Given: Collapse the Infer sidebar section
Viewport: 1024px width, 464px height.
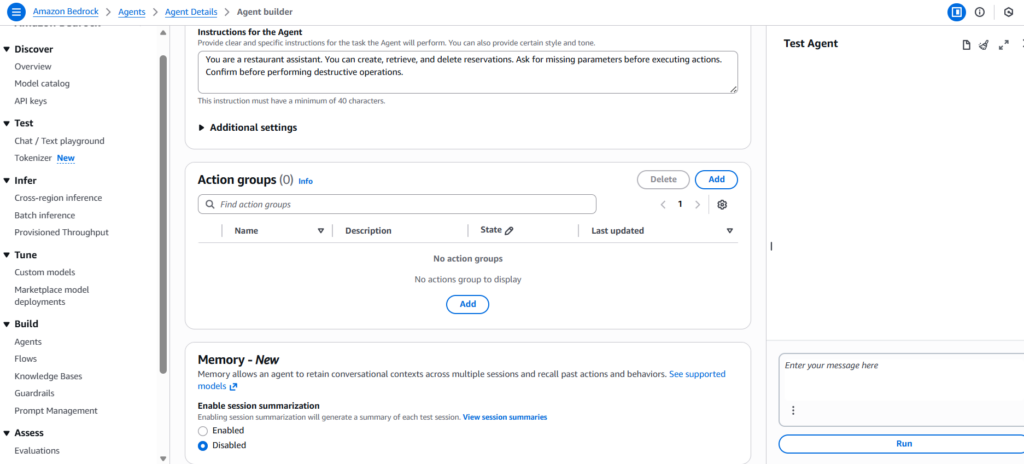Looking at the screenshot, I should (7, 181).
